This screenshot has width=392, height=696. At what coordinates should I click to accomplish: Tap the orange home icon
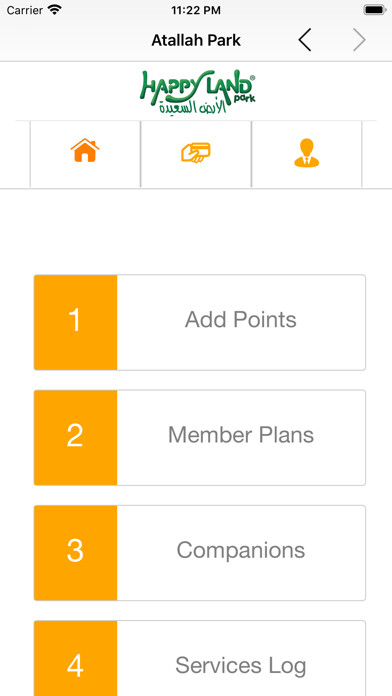(85, 150)
